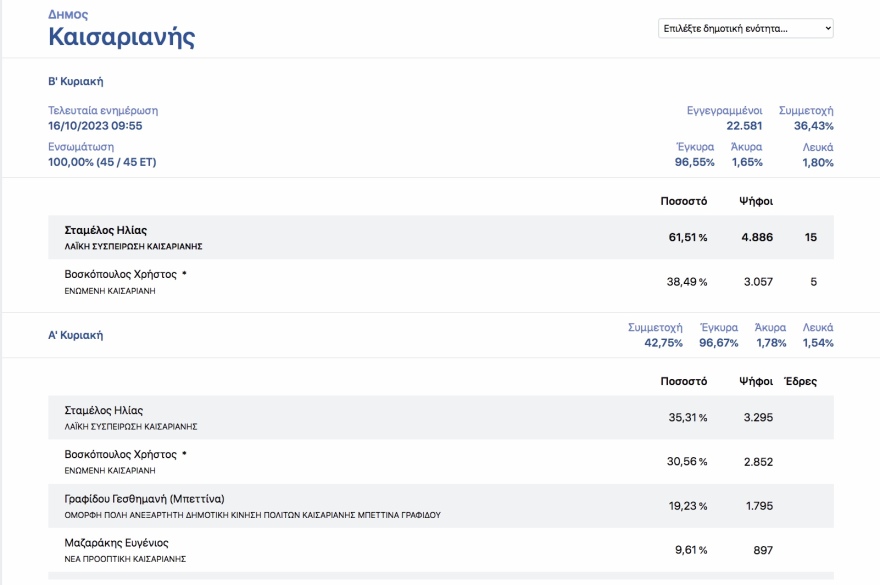Select Σταμέλος Ηλίας row with 61,51%
The image size is (880, 585).
click(440, 237)
